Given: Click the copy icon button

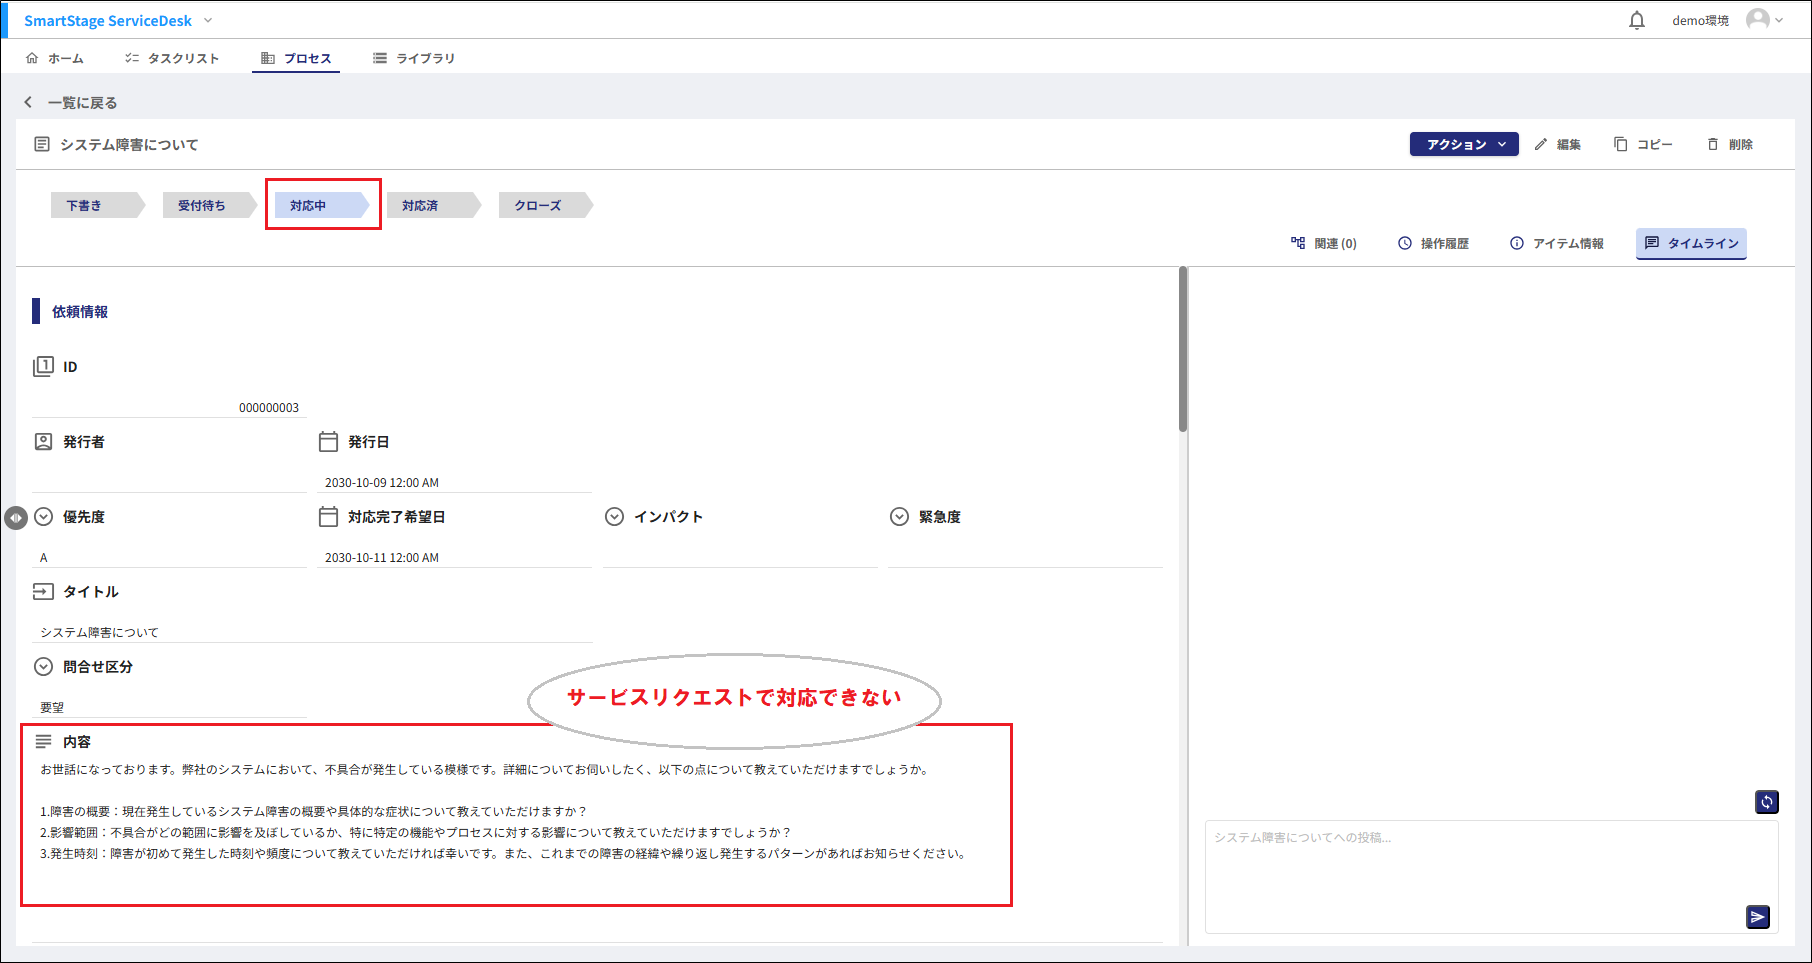Looking at the screenshot, I should pyautogui.click(x=1620, y=145).
